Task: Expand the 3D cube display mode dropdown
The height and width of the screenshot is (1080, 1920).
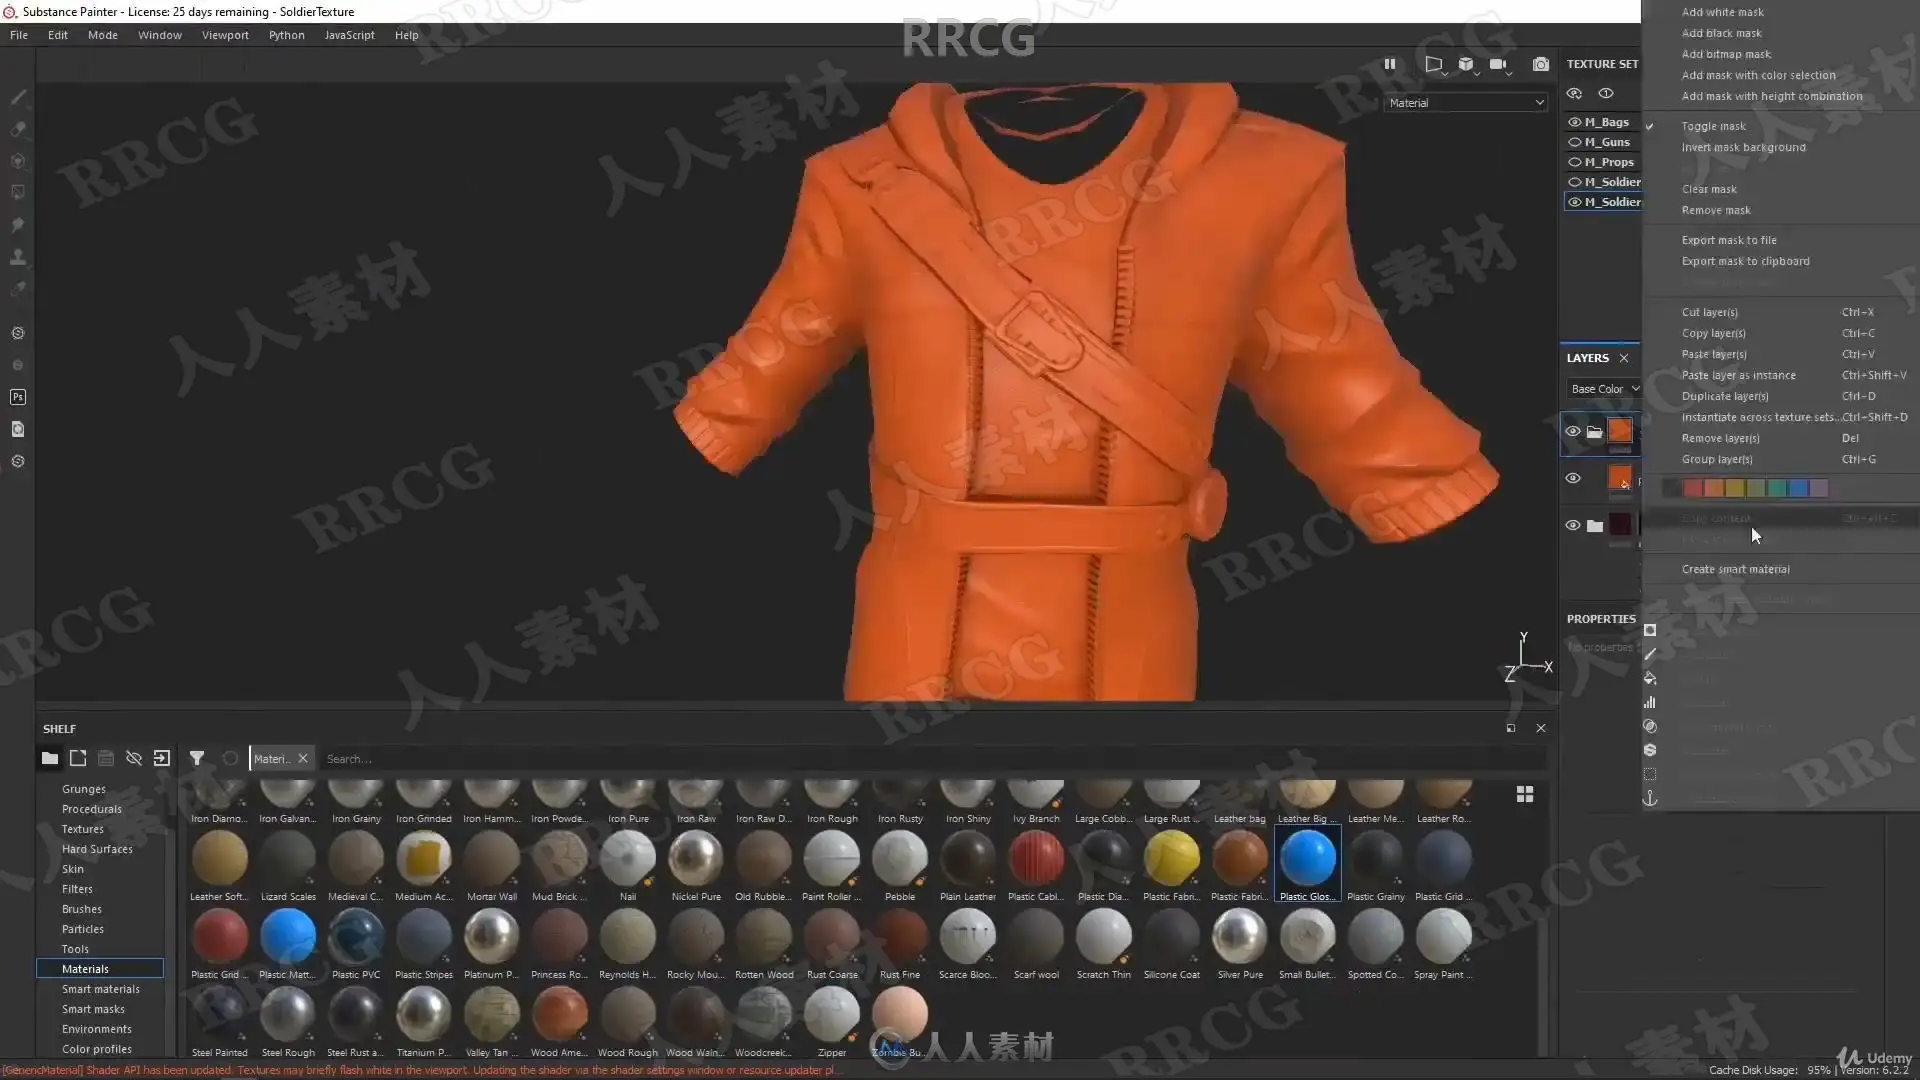Action: point(1467,65)
